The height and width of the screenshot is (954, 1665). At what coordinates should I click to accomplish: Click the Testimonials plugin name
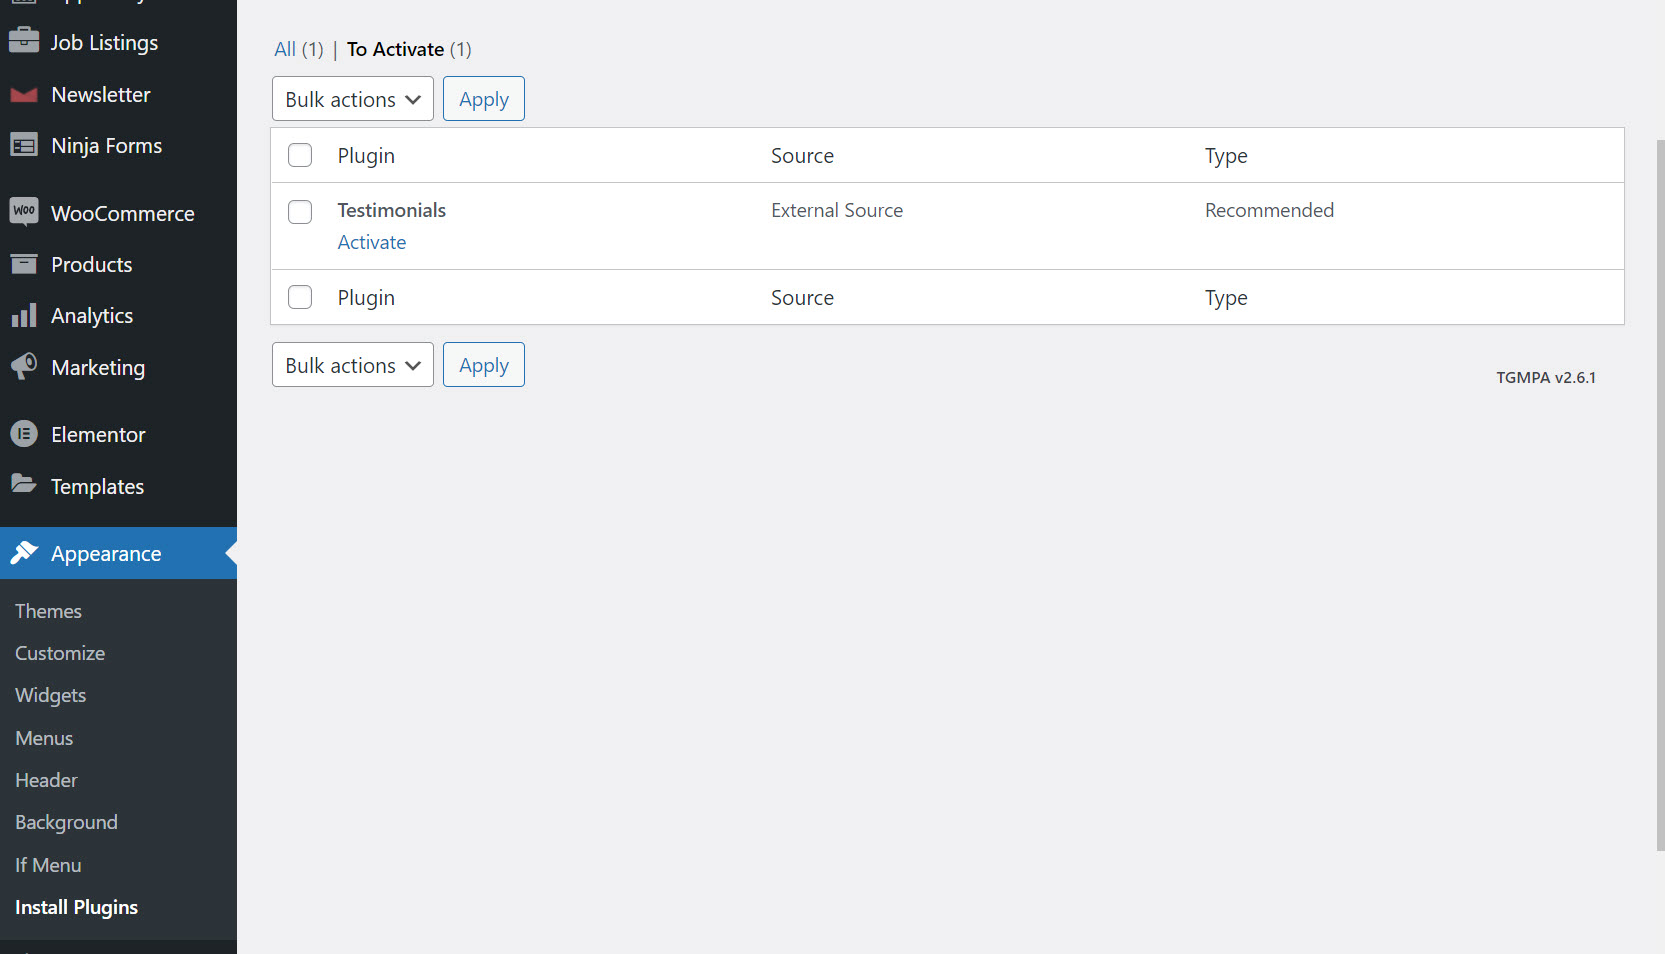pos(392,210)
